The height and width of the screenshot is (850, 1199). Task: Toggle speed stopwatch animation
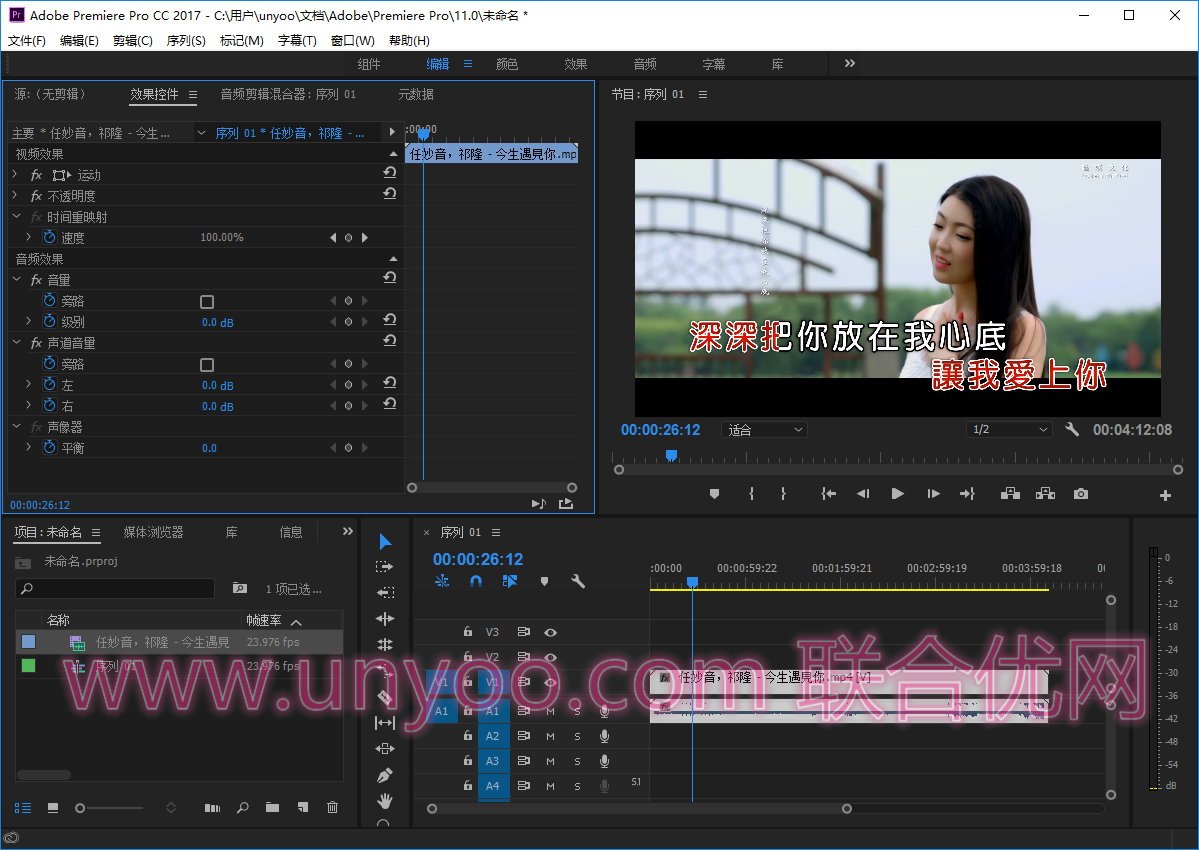click(x=50, y=237)
